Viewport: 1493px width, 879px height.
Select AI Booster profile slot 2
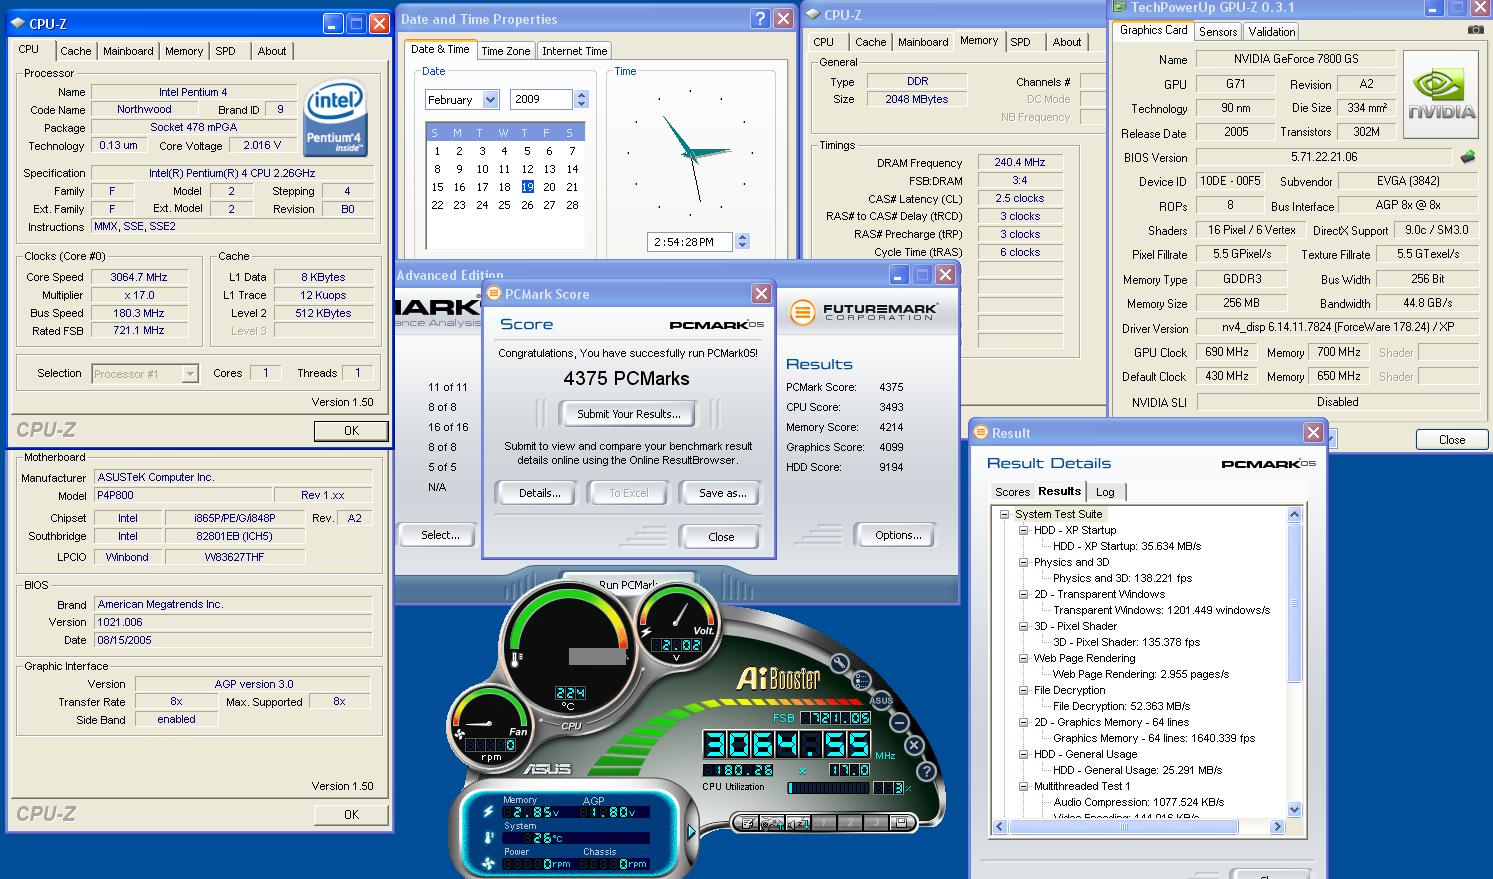[x=849, y=823]
